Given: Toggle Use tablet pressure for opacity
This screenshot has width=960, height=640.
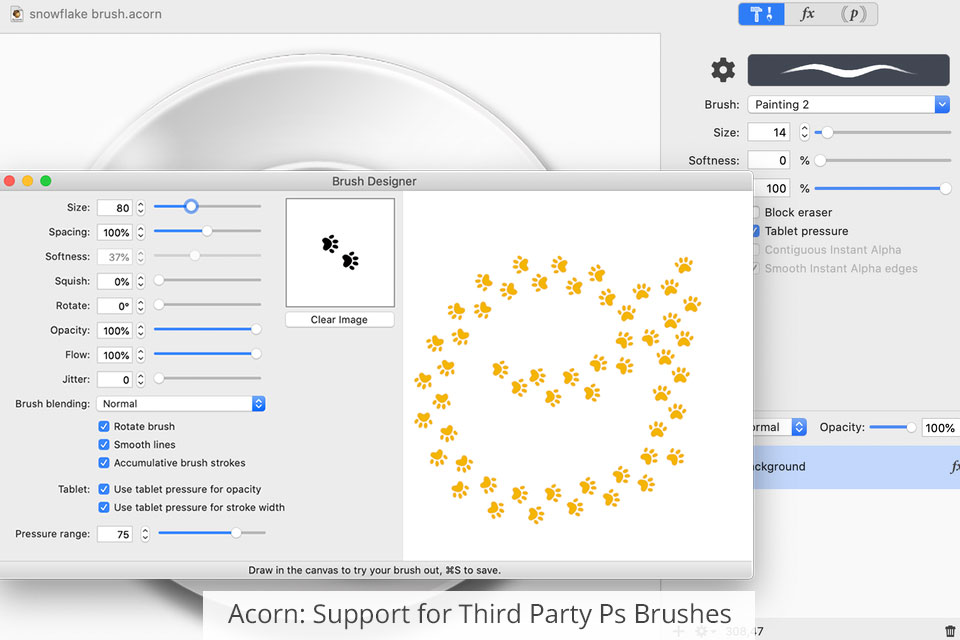Looking at the screenshot, I should tap(104, 489).
